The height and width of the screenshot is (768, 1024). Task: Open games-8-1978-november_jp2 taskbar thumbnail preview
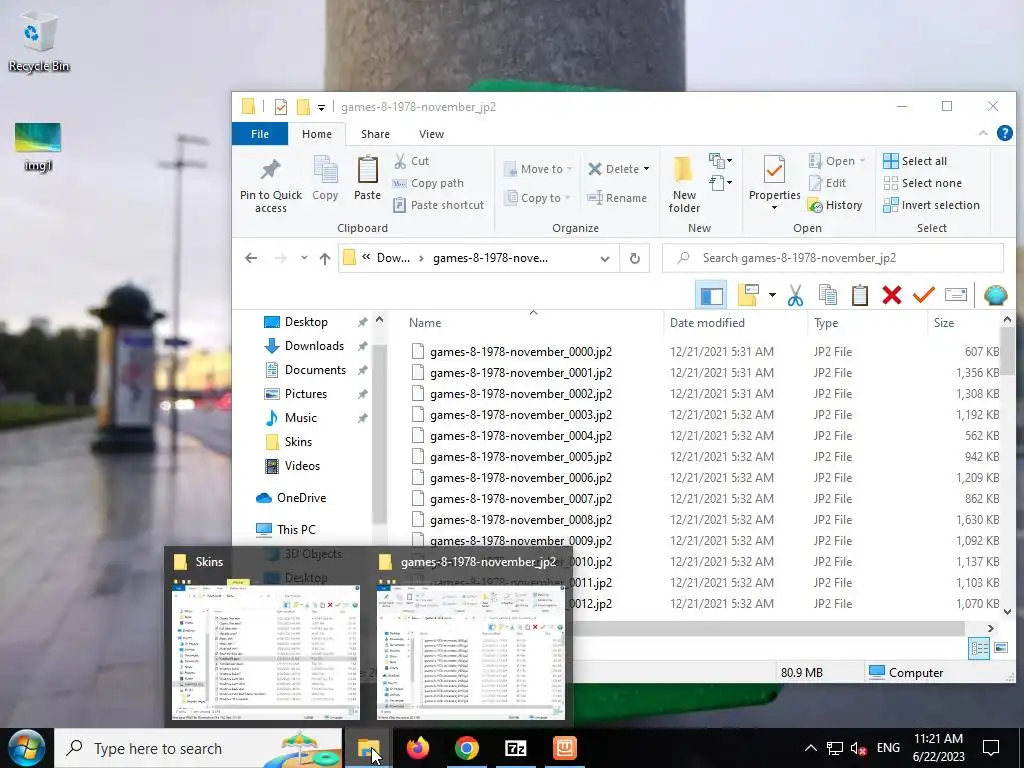pos(471,651)
